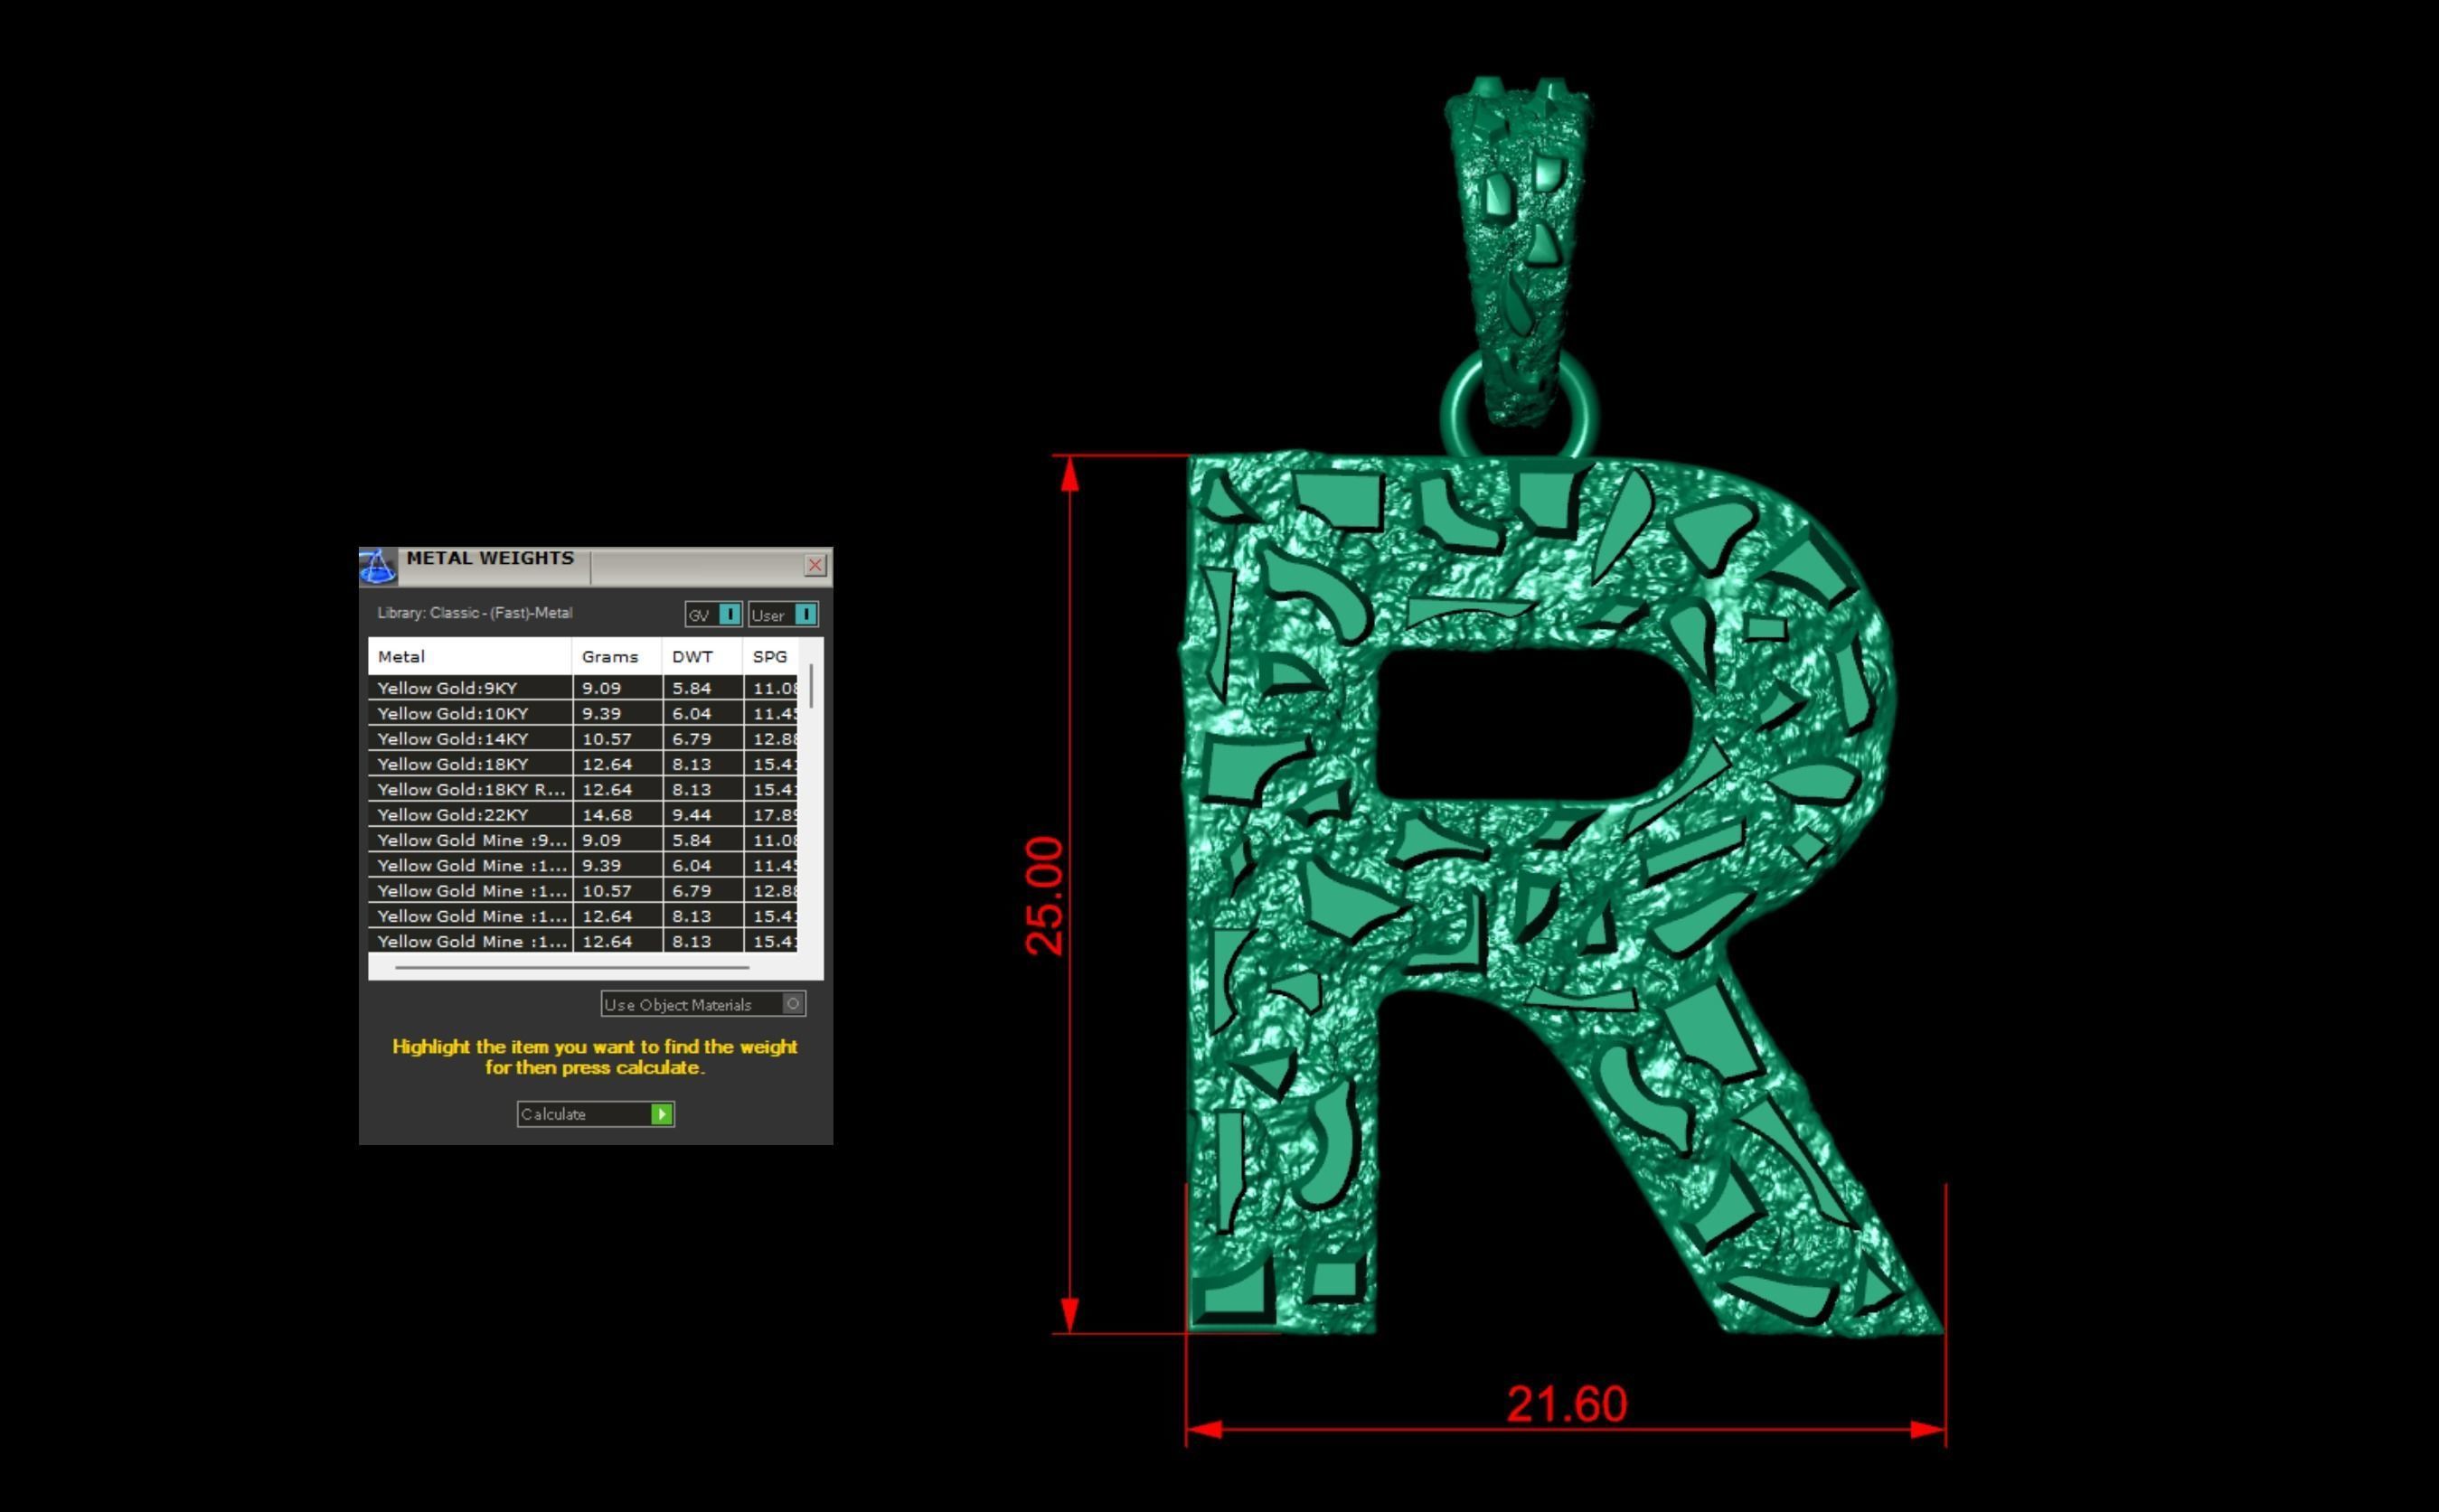Select the Yellow Gold:10KY row
The width and height of the screenshot is (2439, 1512).
click(583, 713)
